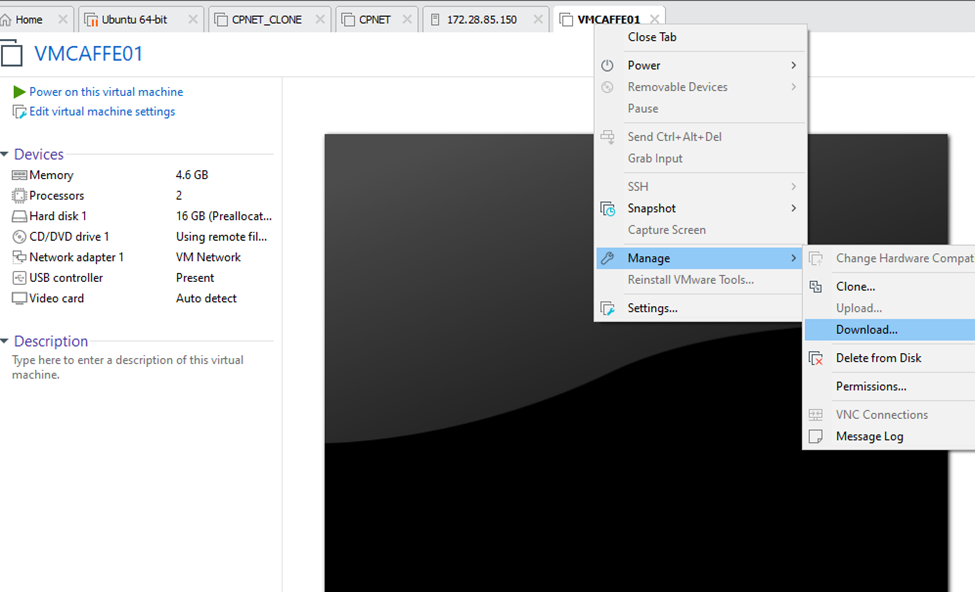Close the Ubuntu 64-bit tab
975x592 pixels.
[193, 20]
